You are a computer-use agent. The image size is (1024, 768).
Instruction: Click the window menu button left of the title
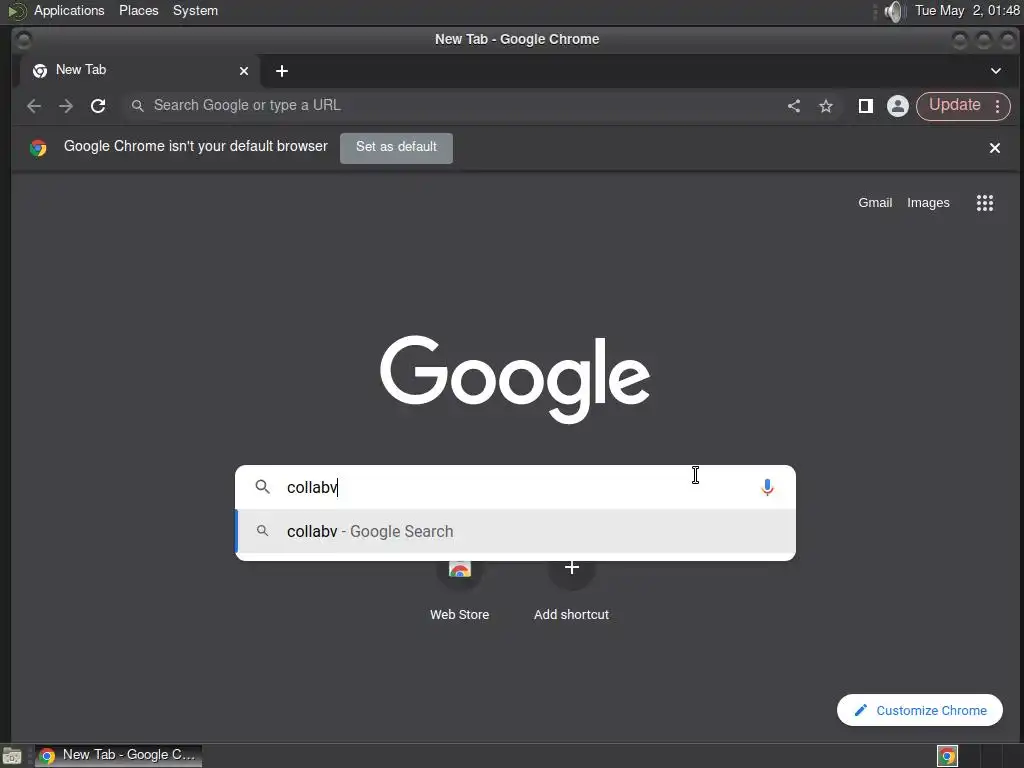coord(24,40)
